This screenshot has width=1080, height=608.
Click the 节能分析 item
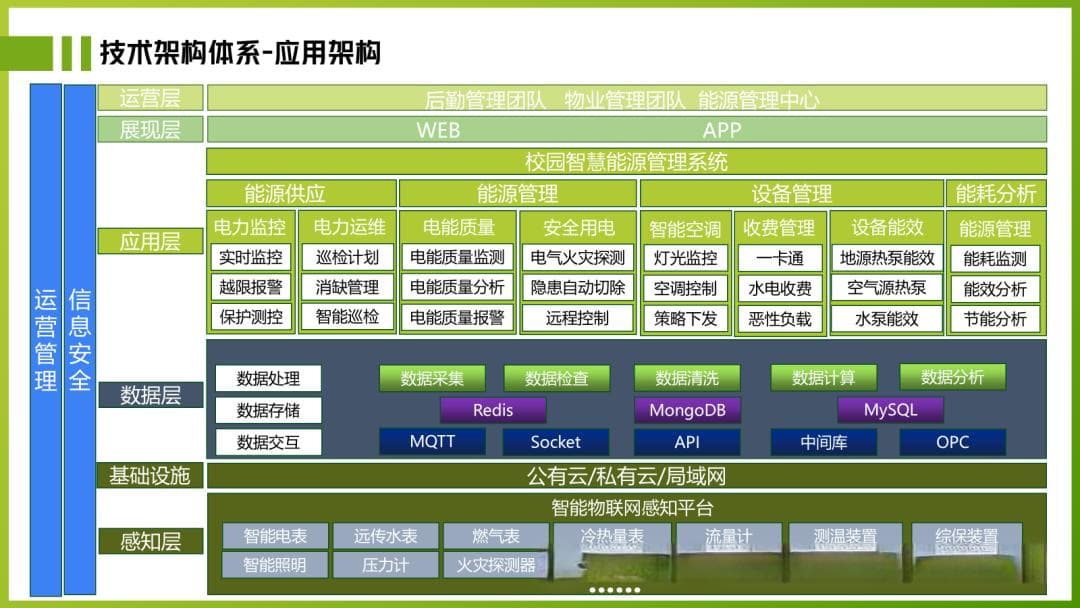click(x=995, y=319)
